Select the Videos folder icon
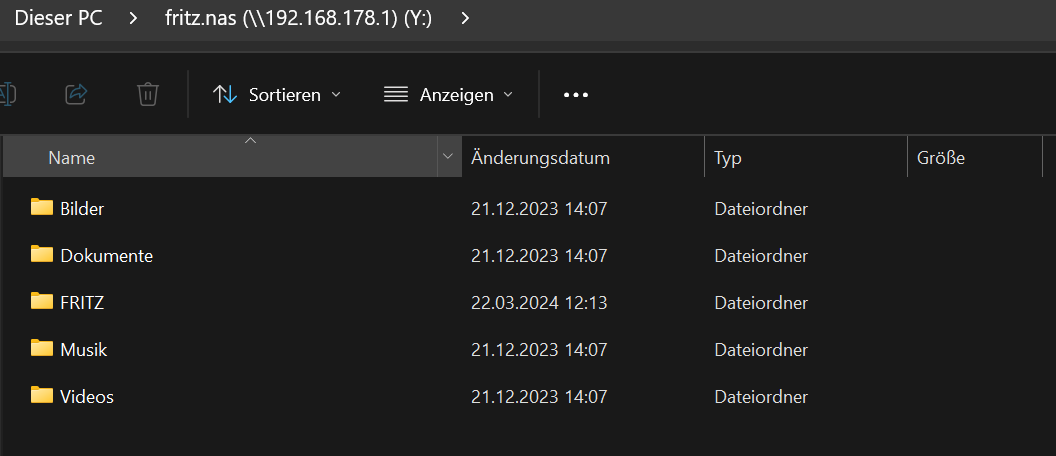This screenshot has height=456, width=1056. [41, 395]
